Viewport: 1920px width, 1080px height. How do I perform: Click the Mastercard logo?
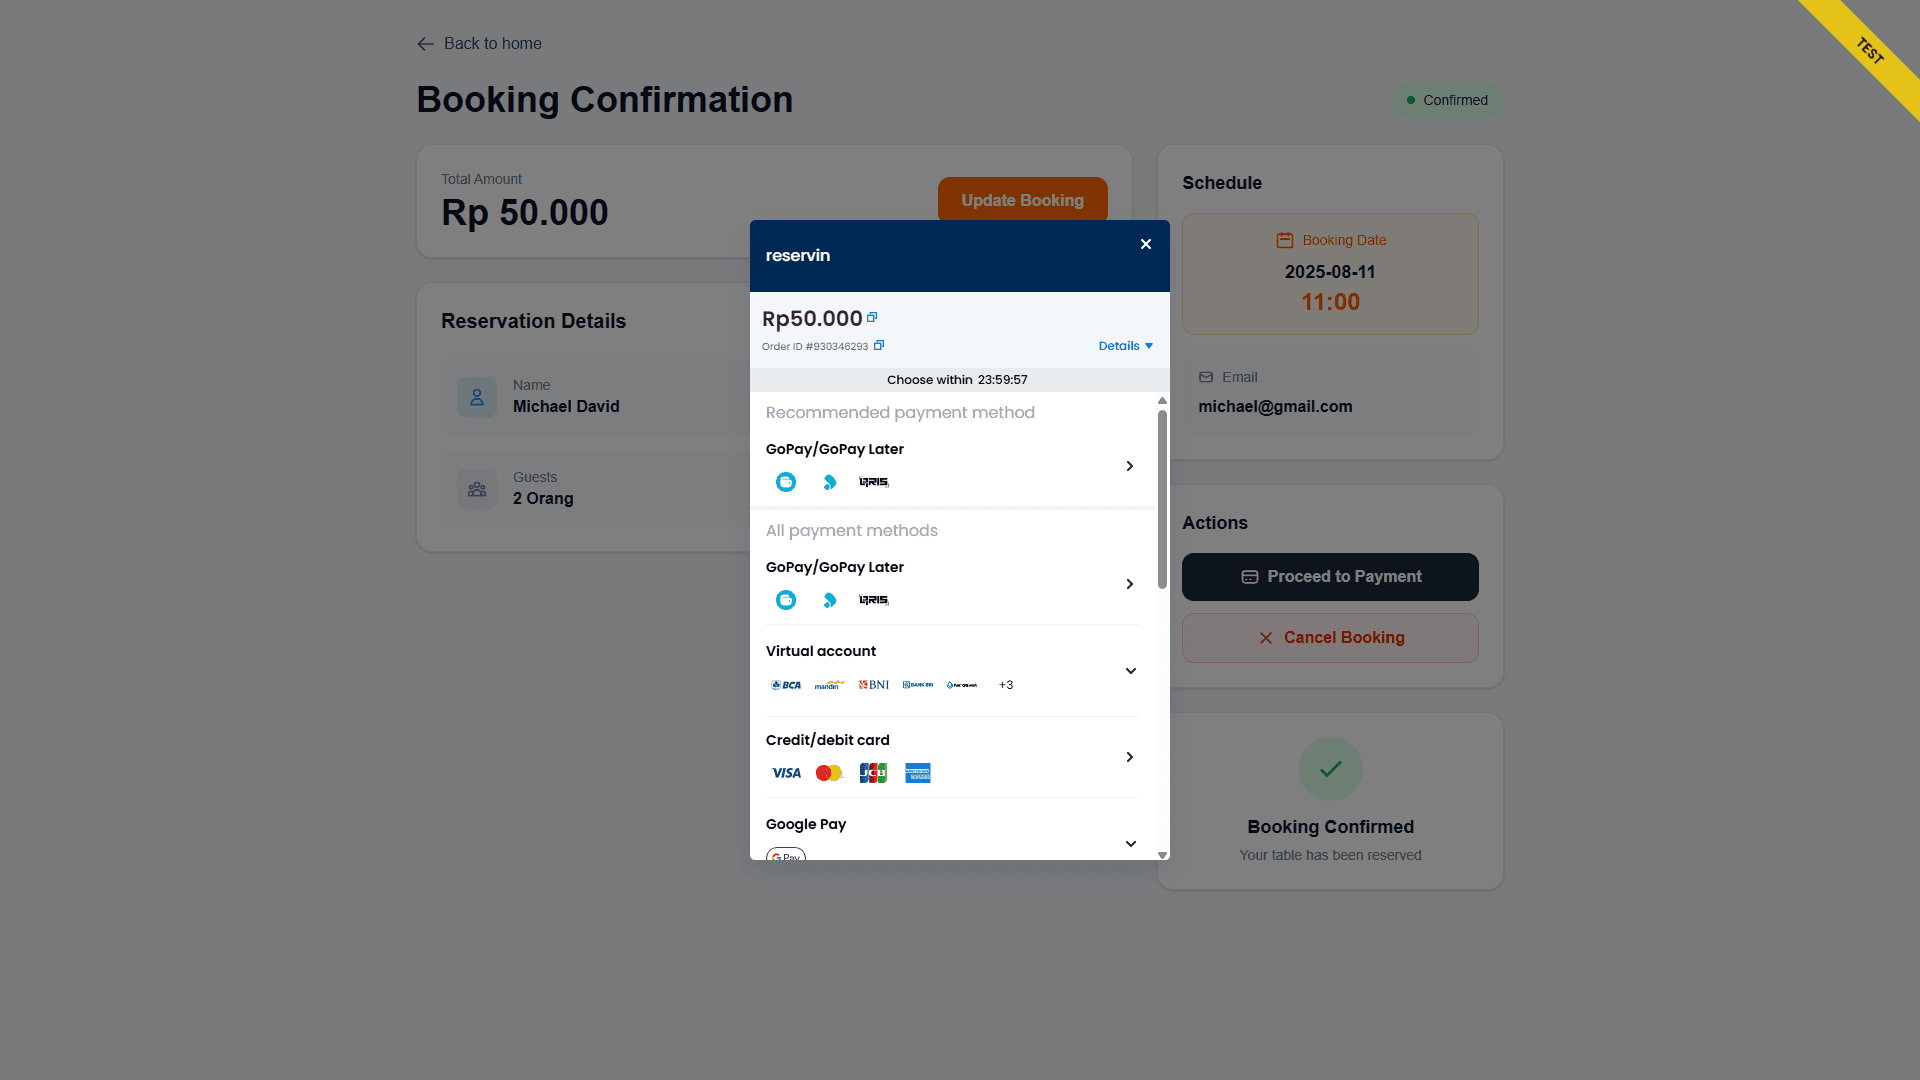pyautogui.click(x=829, y=773)
